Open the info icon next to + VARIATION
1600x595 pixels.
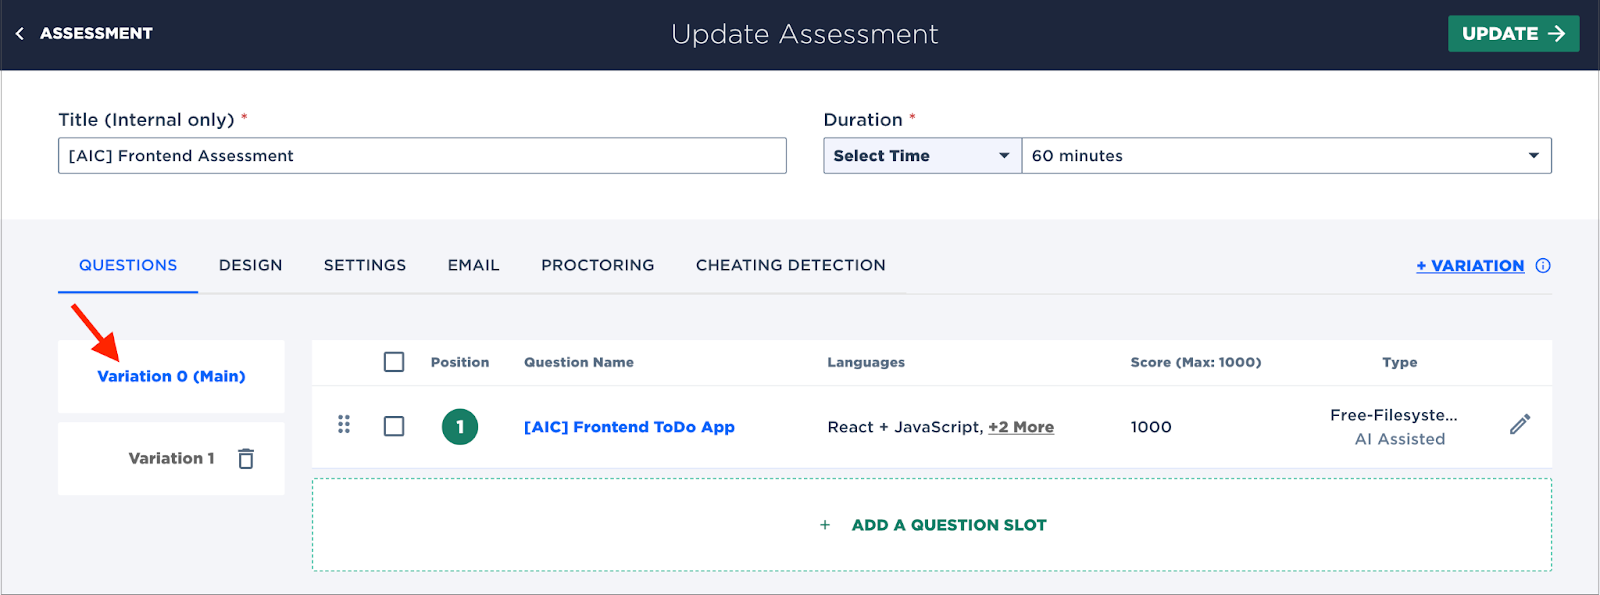pos(1543,266)
